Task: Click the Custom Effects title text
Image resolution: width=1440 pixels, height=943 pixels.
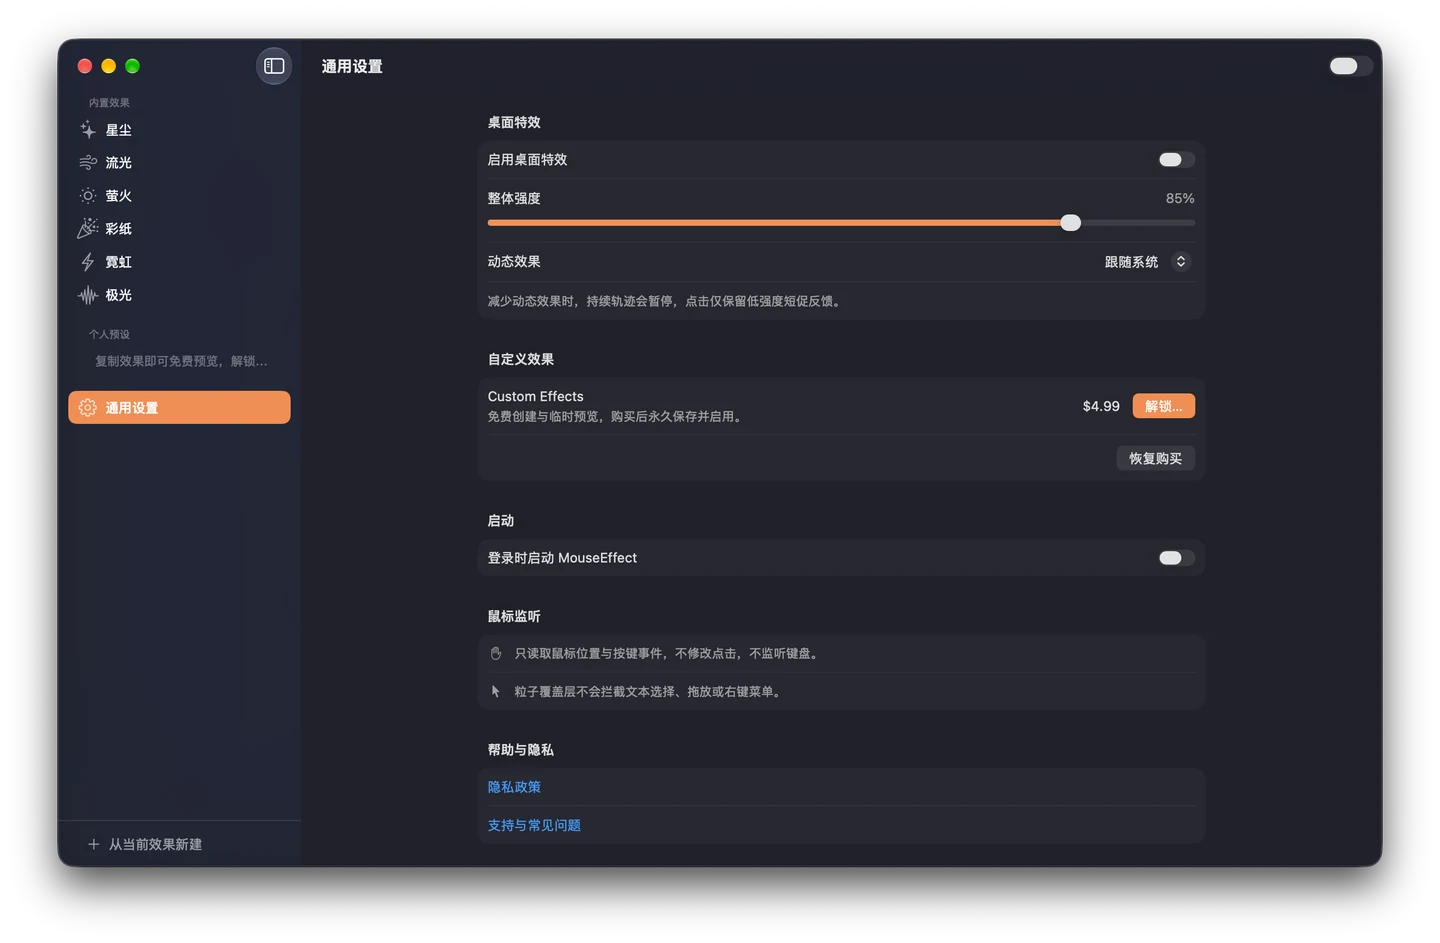Action: click(x=535, y=396)
